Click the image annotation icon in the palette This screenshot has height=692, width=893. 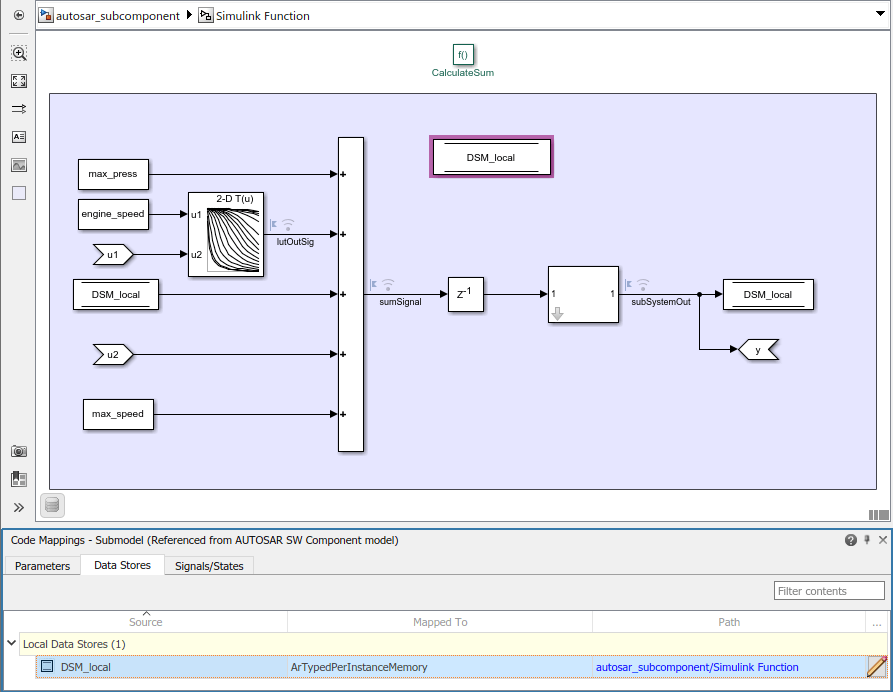(18, 165)
